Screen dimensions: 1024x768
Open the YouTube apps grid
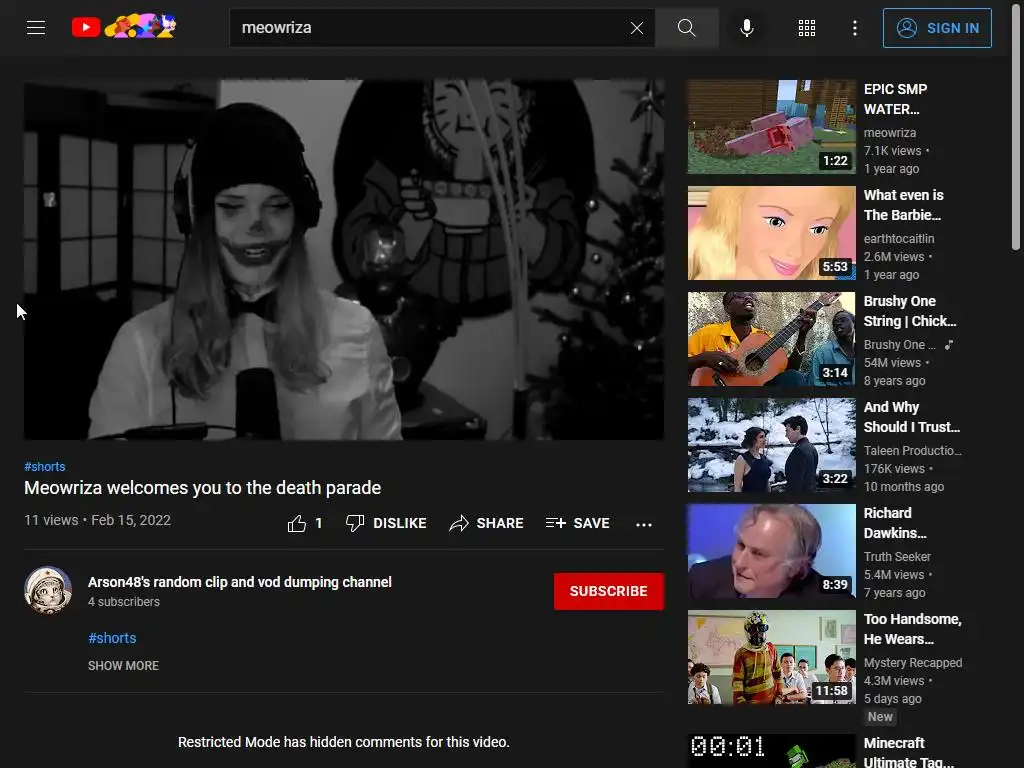807,27
